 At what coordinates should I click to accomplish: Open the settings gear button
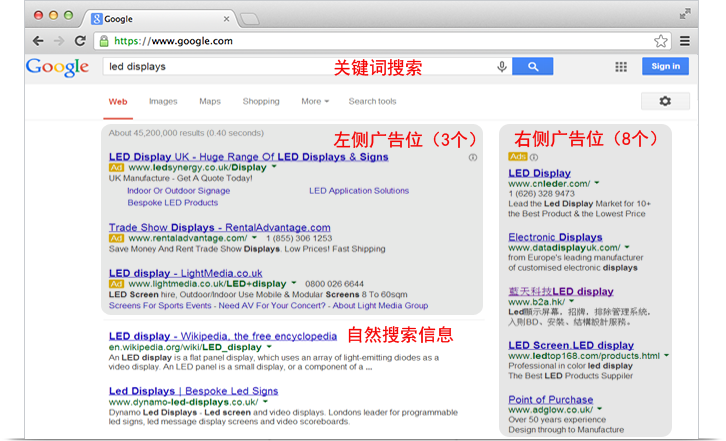point(665,101)
